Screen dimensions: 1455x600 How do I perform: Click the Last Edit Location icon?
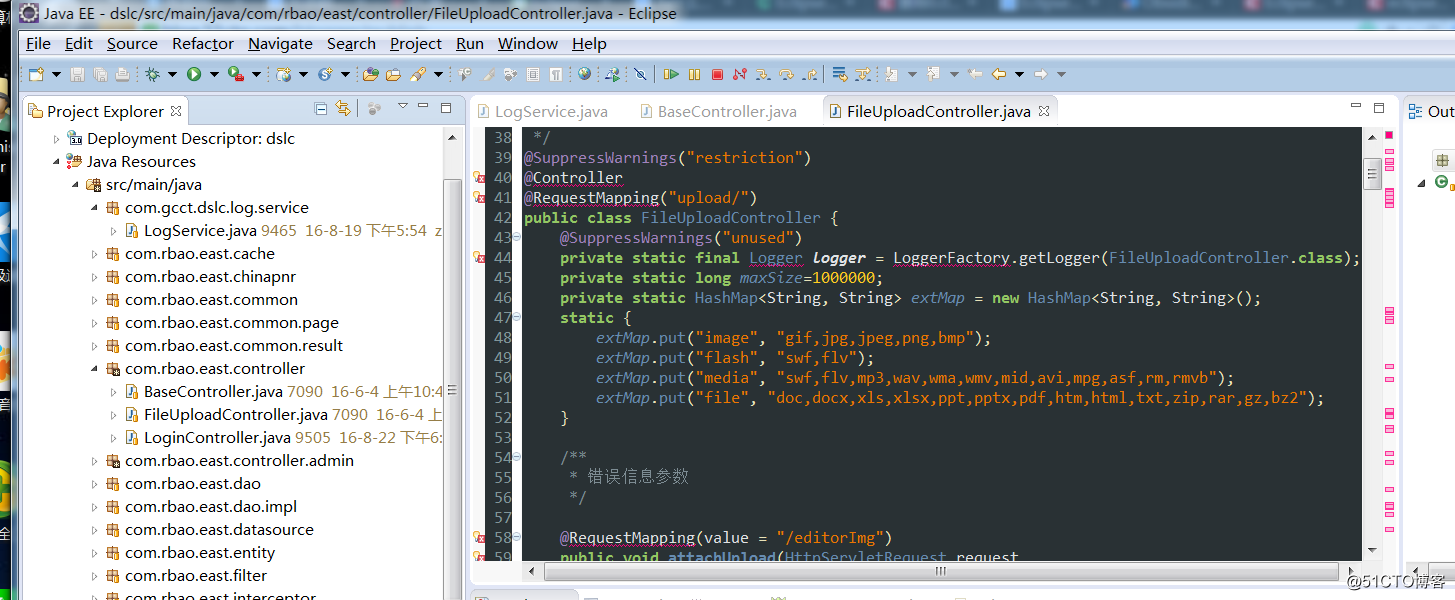tap(975, 74)
